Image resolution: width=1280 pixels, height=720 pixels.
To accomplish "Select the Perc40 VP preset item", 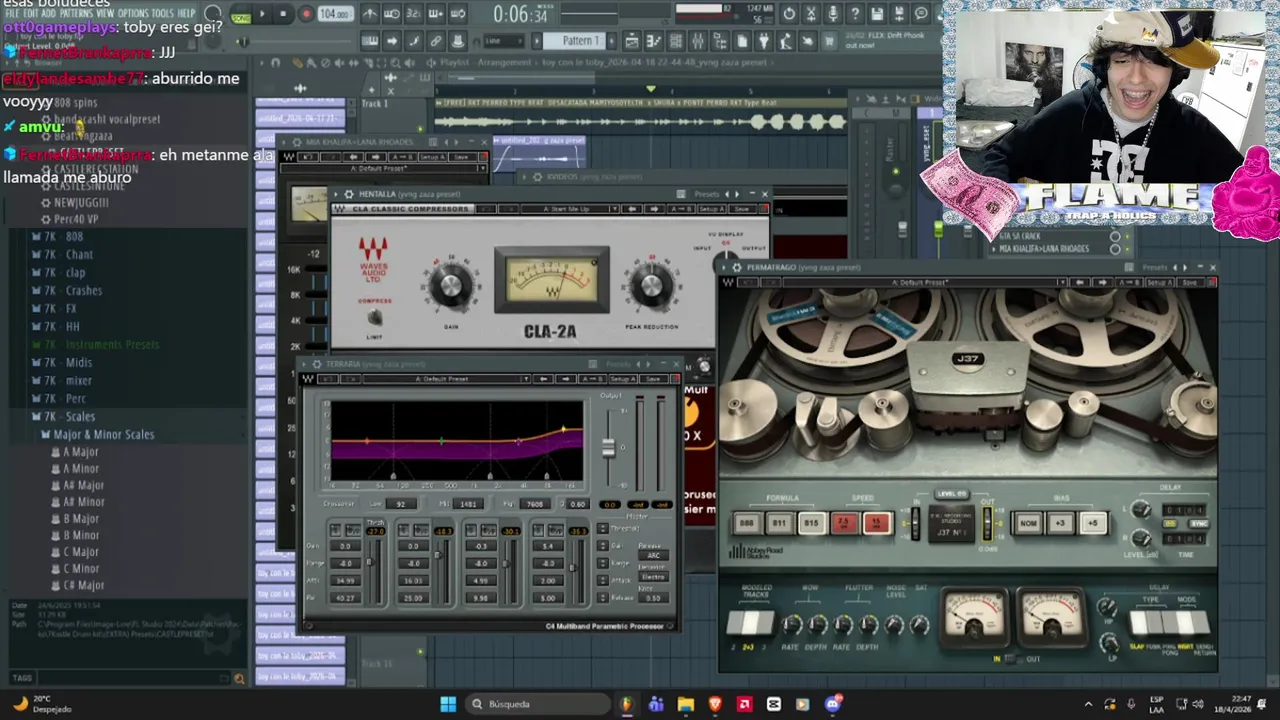I will (70, 219).
